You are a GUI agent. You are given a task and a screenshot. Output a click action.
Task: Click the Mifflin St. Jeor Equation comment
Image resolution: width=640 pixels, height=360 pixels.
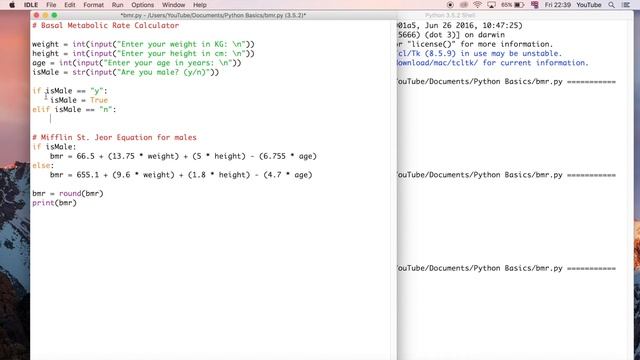114,137
